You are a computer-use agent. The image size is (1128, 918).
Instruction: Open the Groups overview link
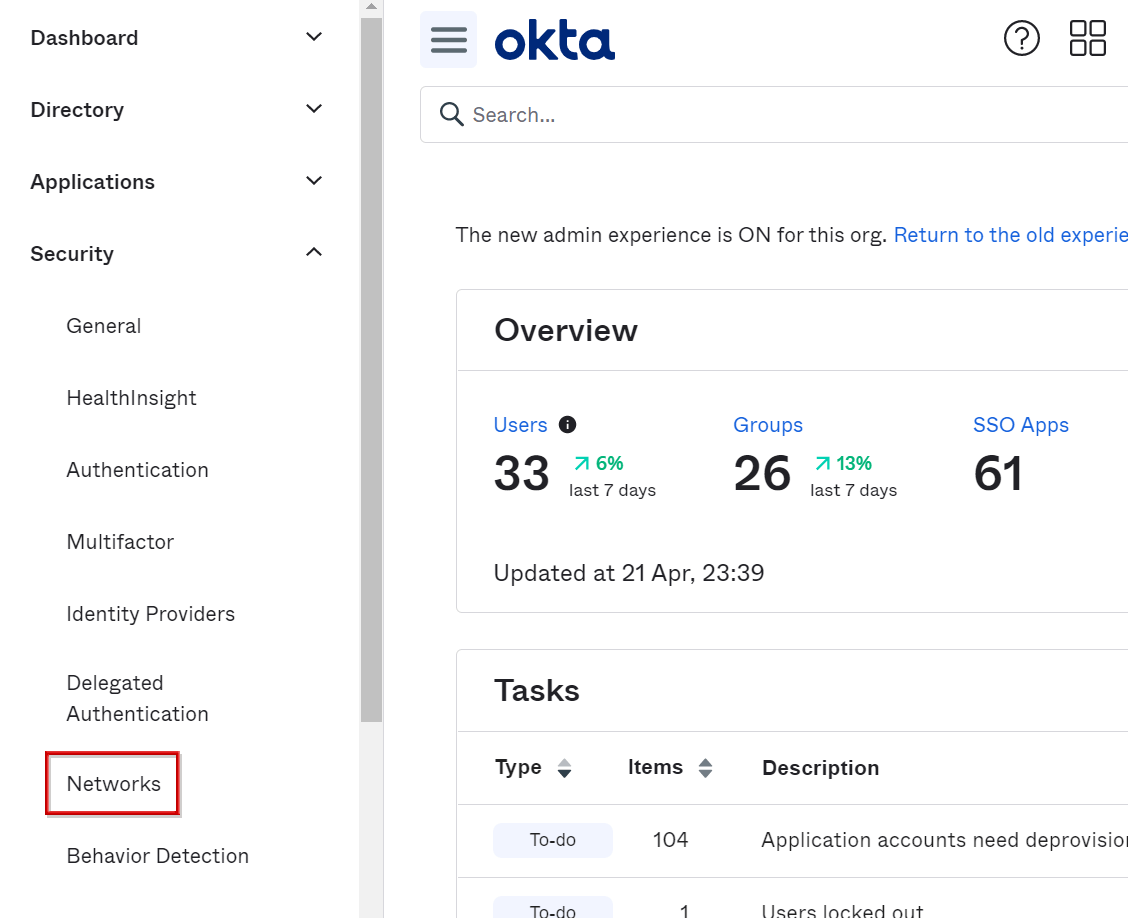coord(767,425)
